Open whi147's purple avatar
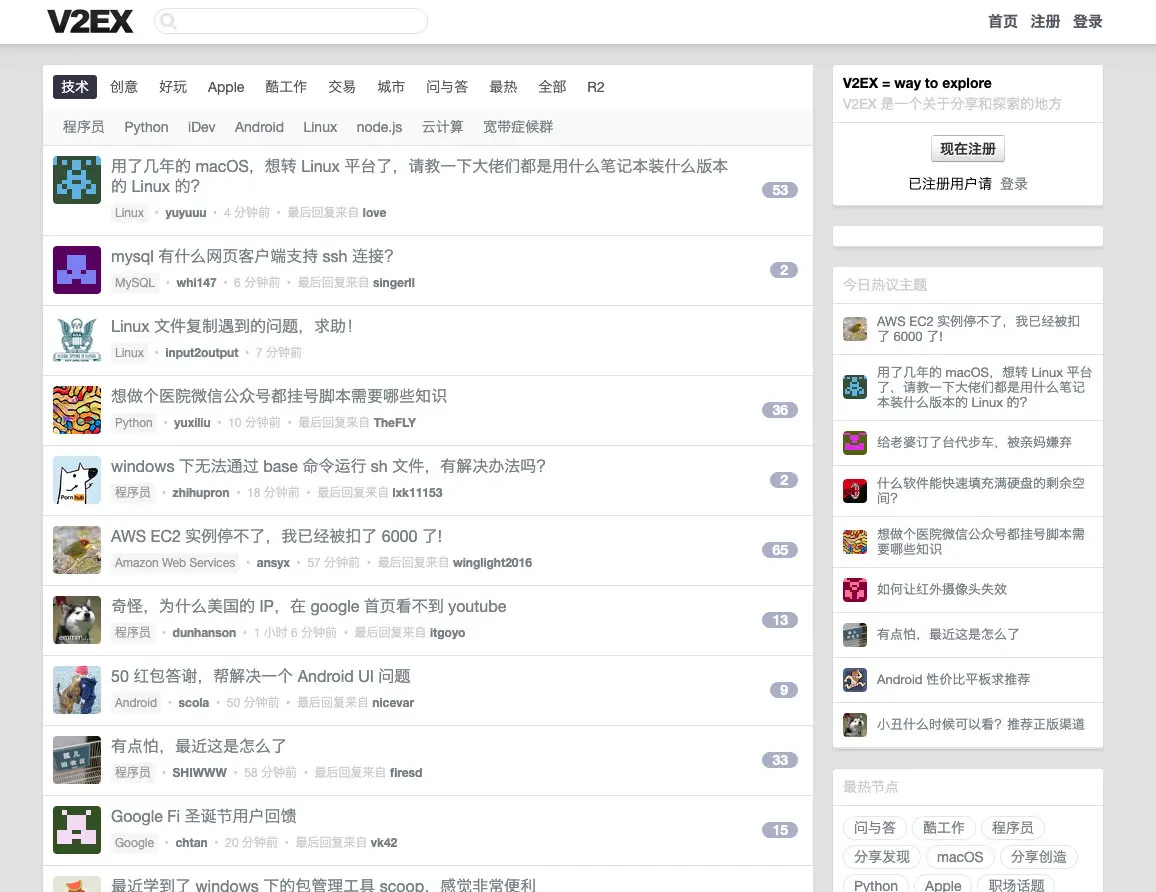1156x892 pixels. 77,270
